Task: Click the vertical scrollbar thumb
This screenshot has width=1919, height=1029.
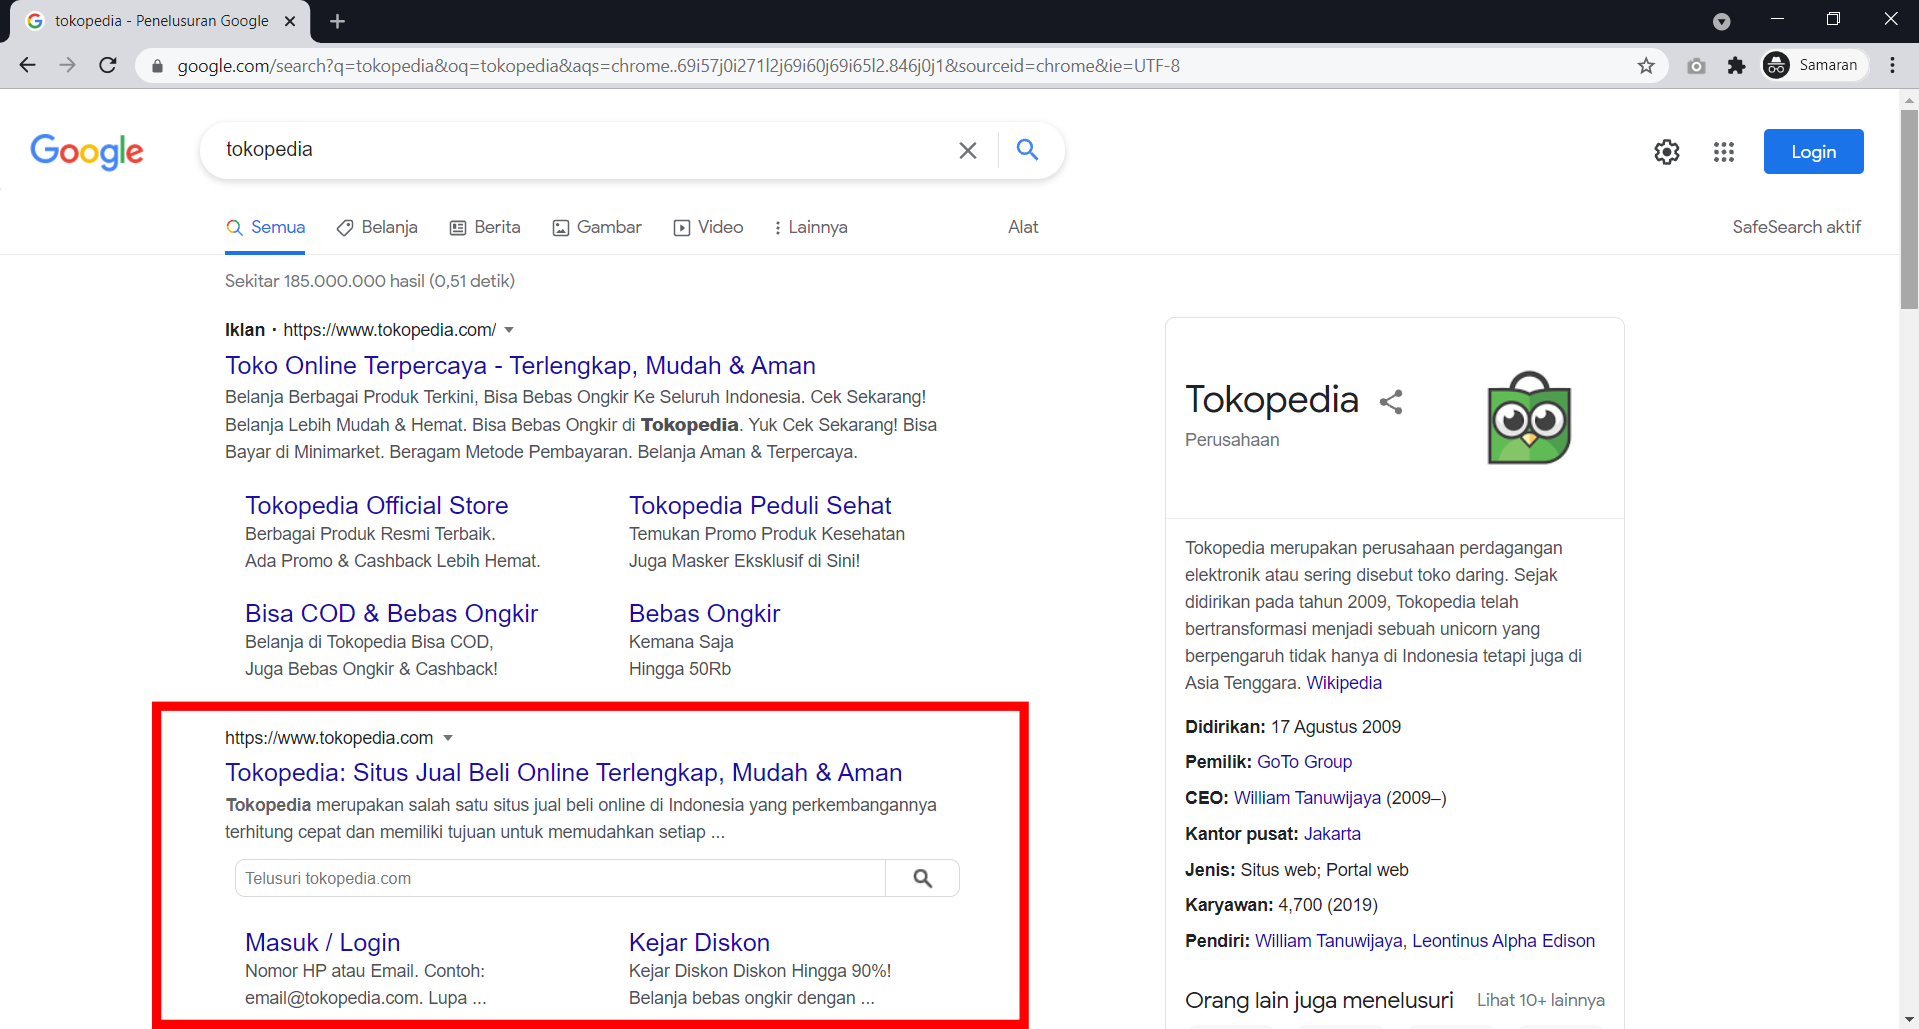Action: (x=1909, y=208)
